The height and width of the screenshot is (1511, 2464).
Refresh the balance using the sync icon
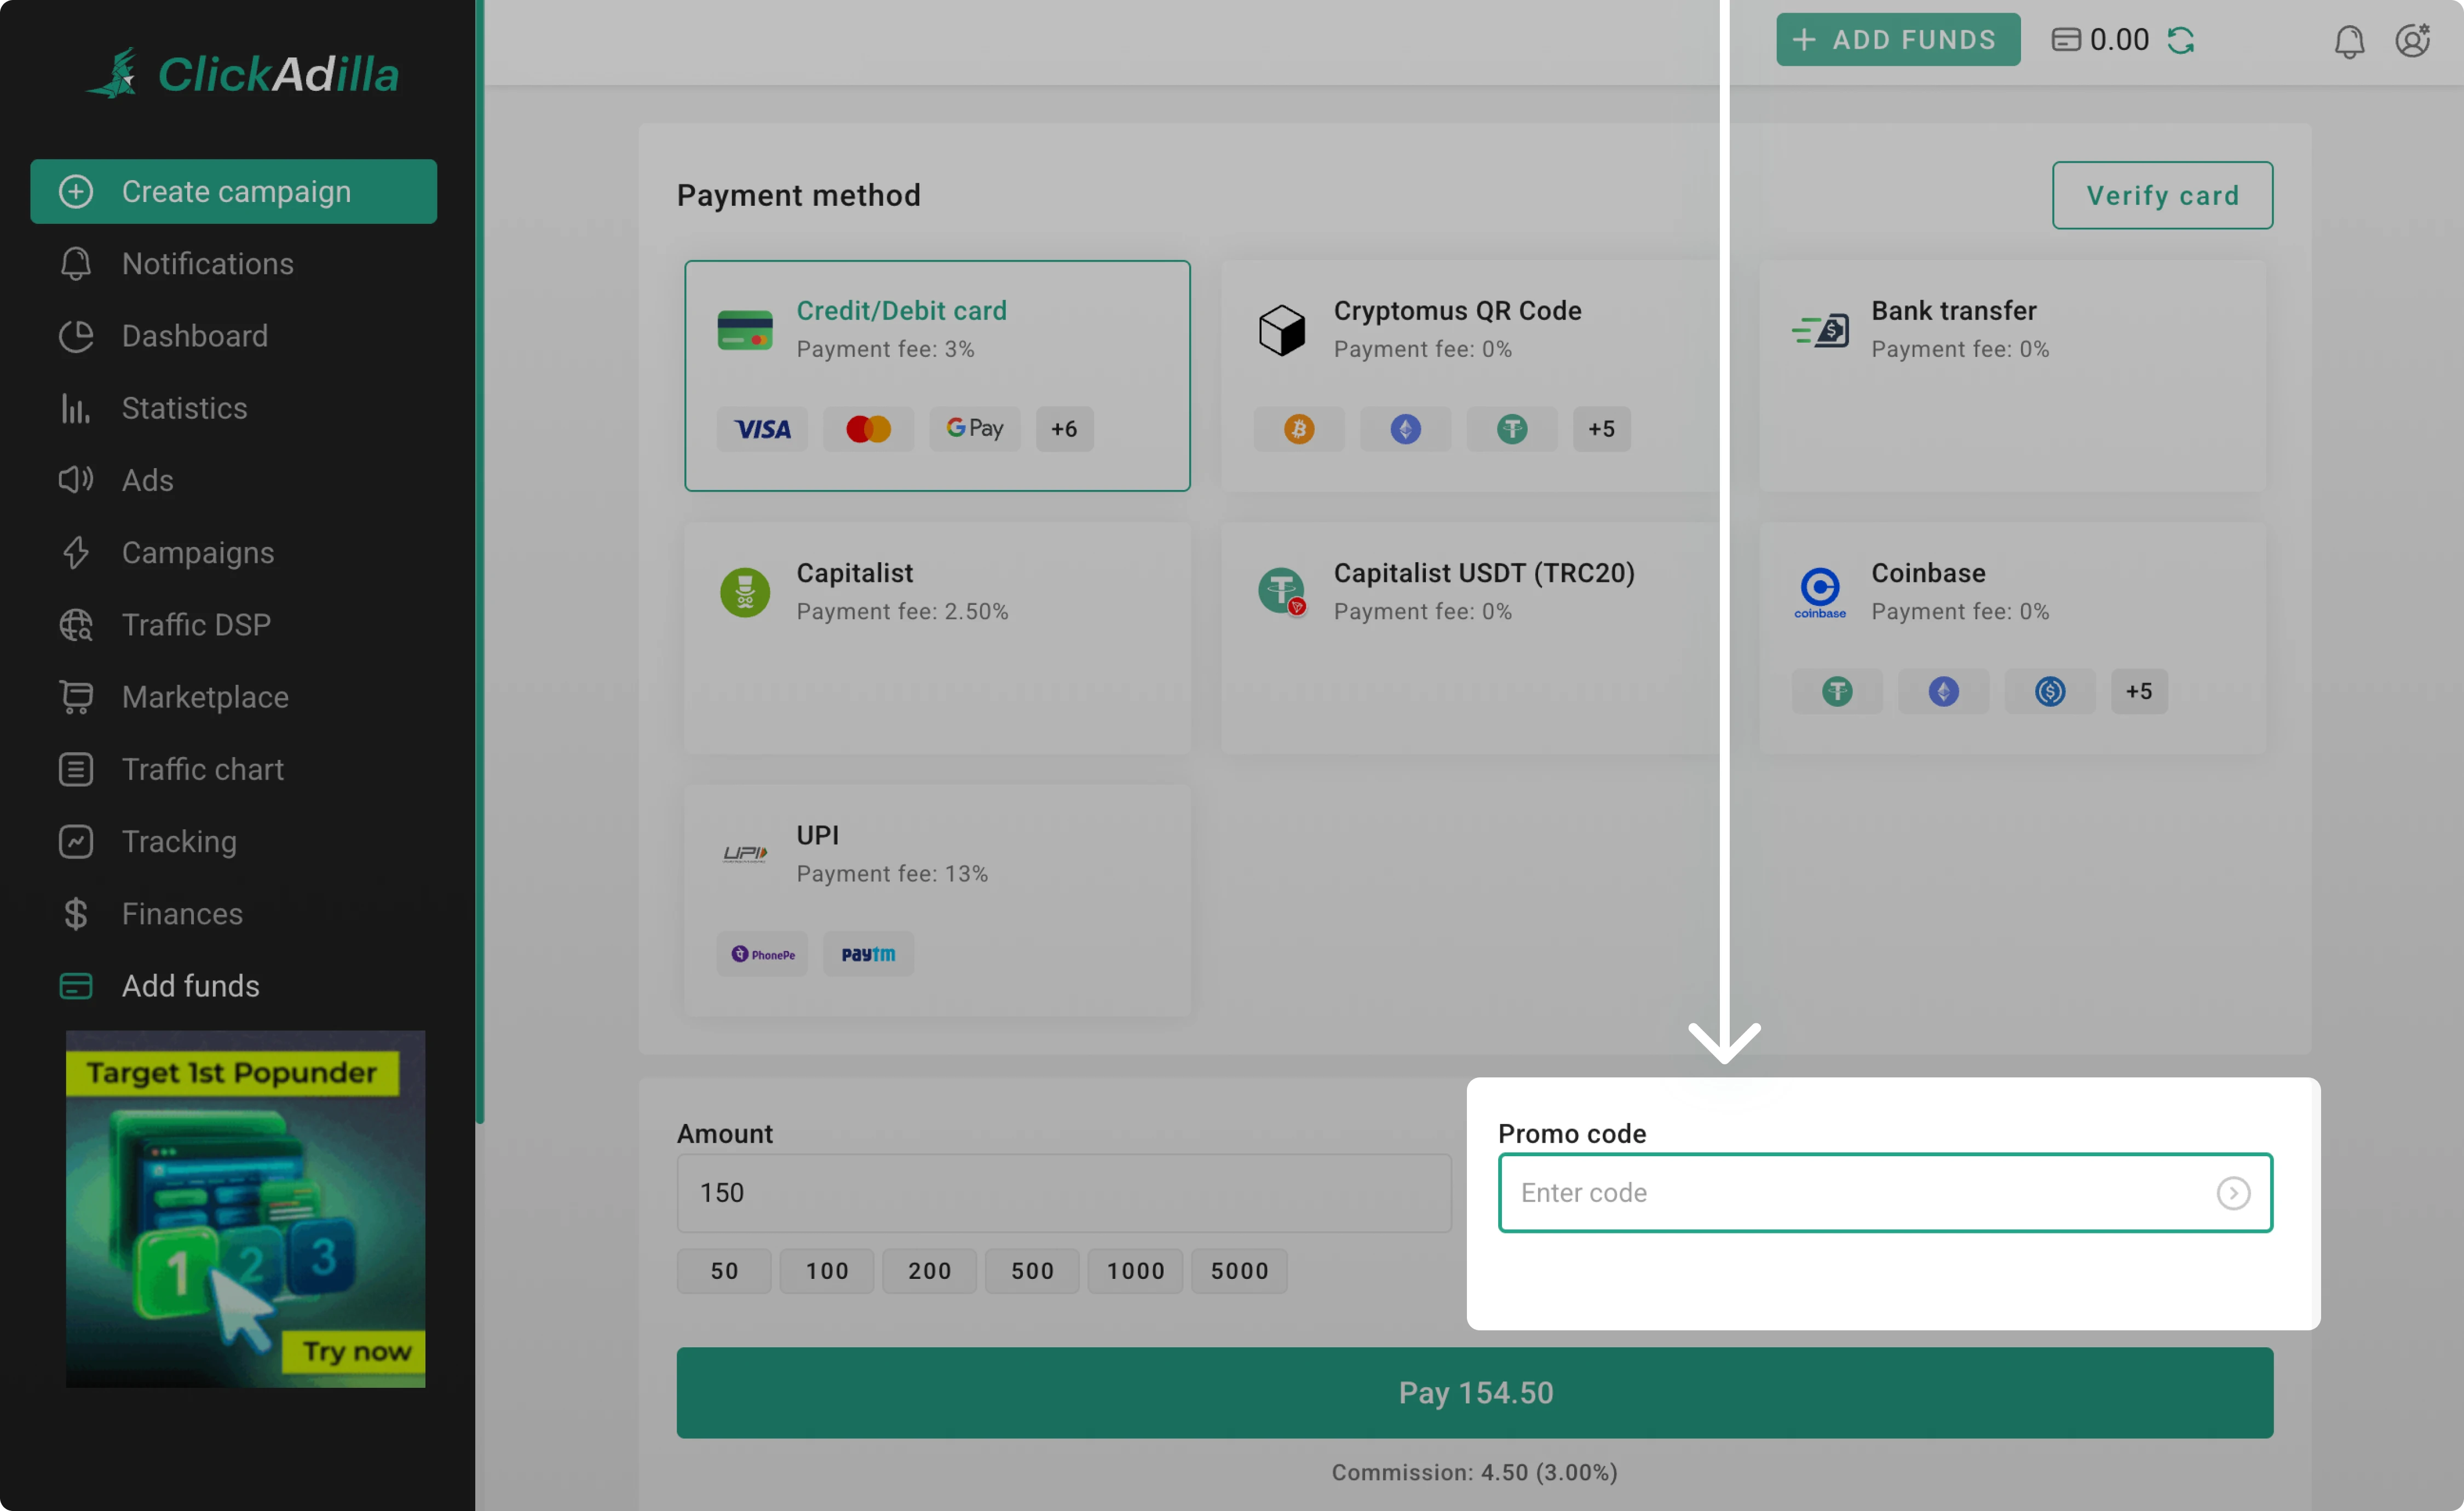tap(2183, 40)
